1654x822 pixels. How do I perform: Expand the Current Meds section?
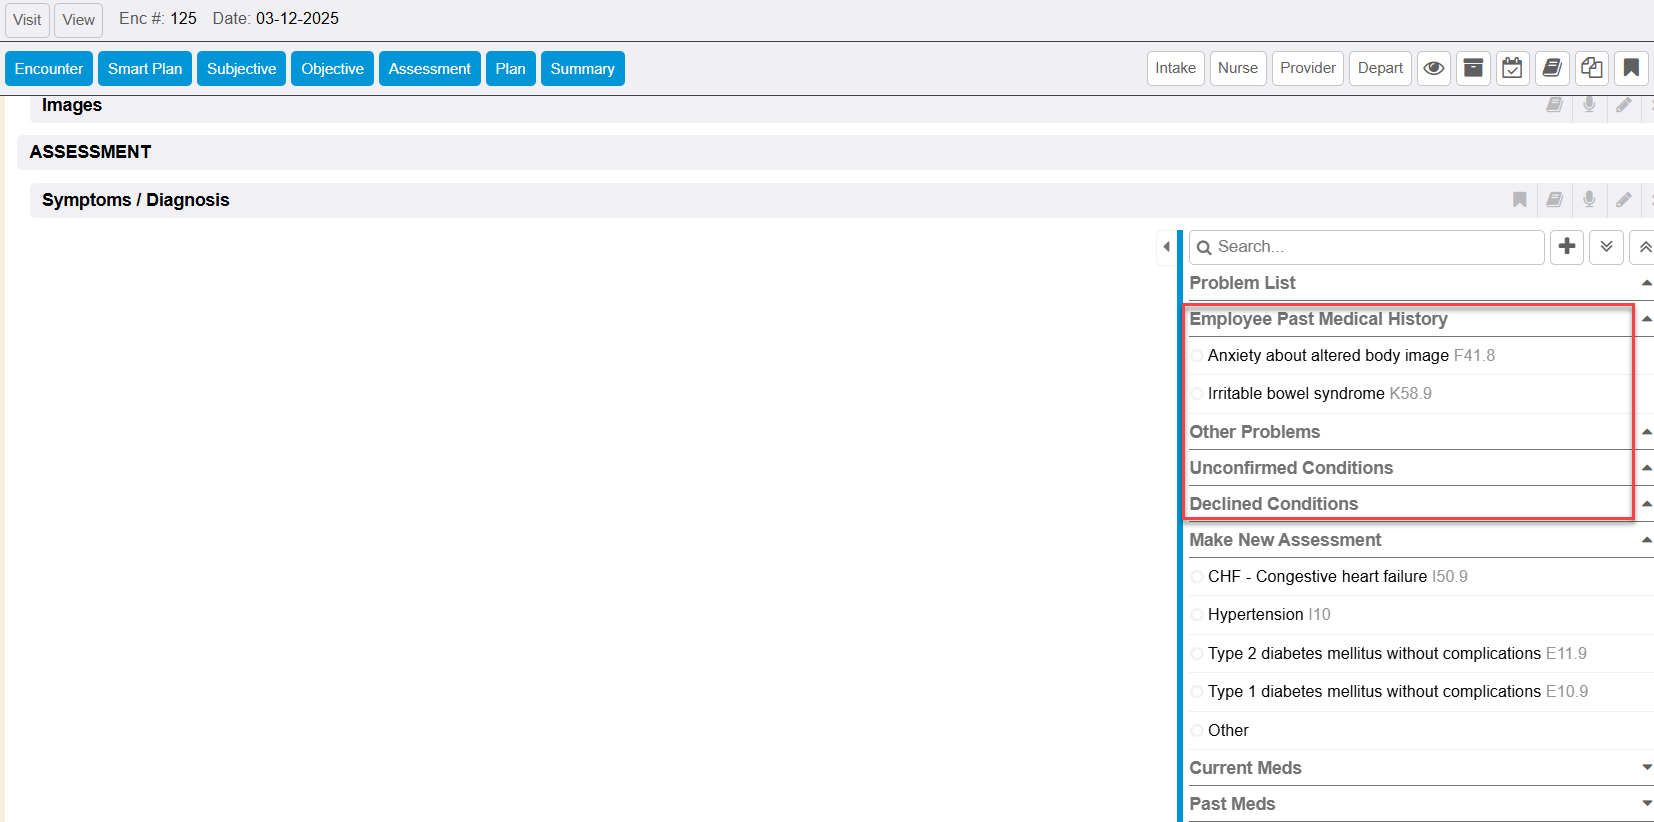tap(1646, 768)
